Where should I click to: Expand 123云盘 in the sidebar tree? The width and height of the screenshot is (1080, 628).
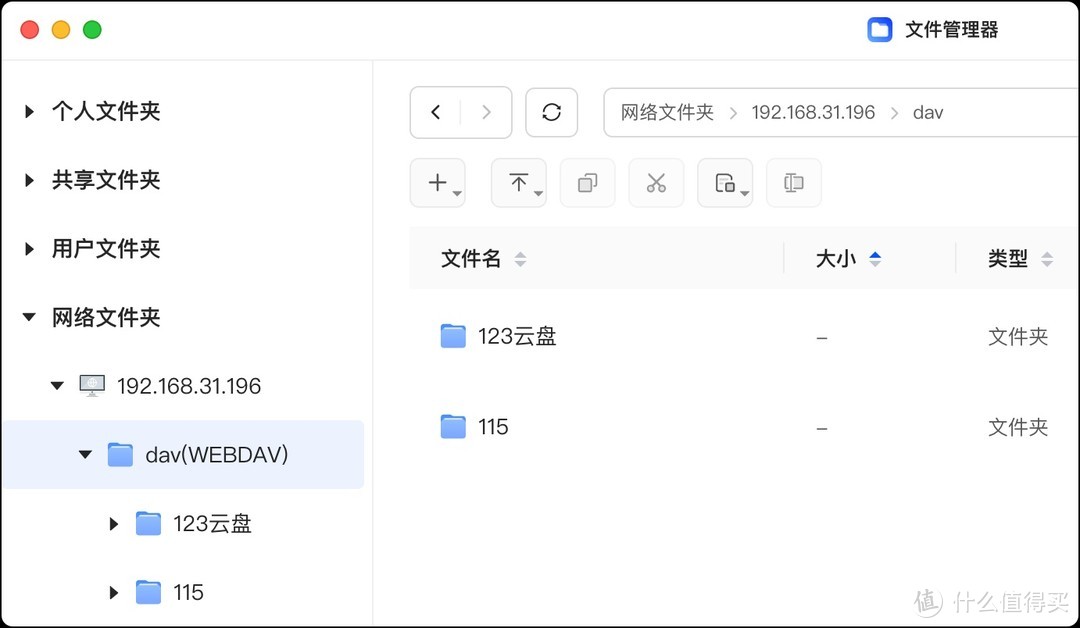pos(112,523)
